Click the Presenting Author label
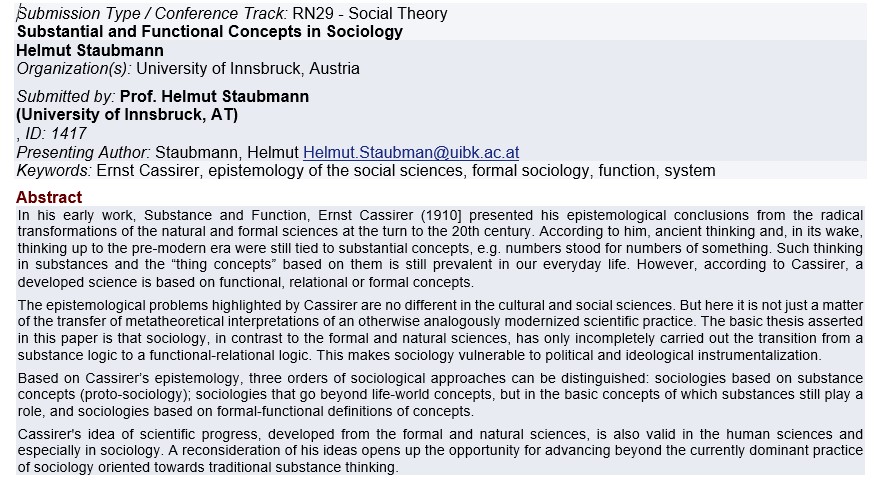The width and height of the screenshot is (878, 483). pyautogui.click(x=83, y=152)
